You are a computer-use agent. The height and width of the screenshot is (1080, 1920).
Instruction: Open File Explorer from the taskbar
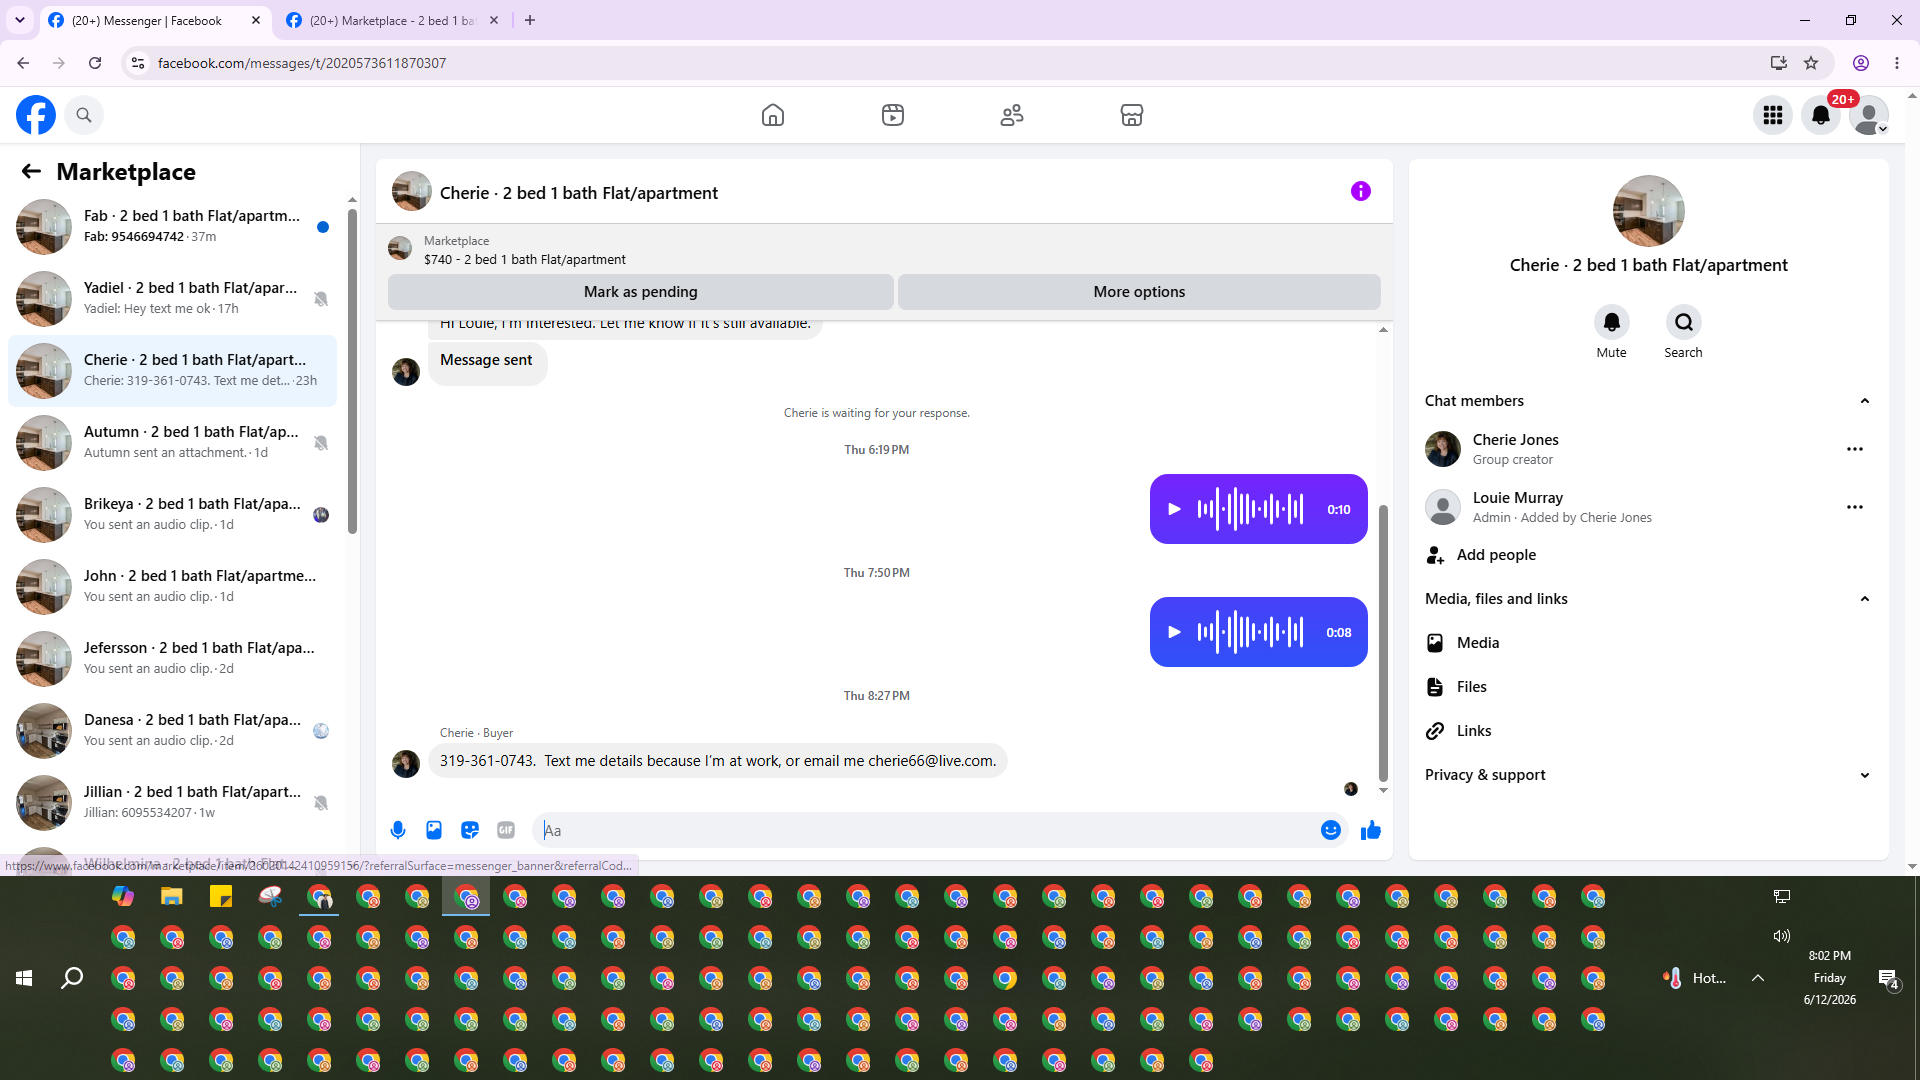(172, 896)
